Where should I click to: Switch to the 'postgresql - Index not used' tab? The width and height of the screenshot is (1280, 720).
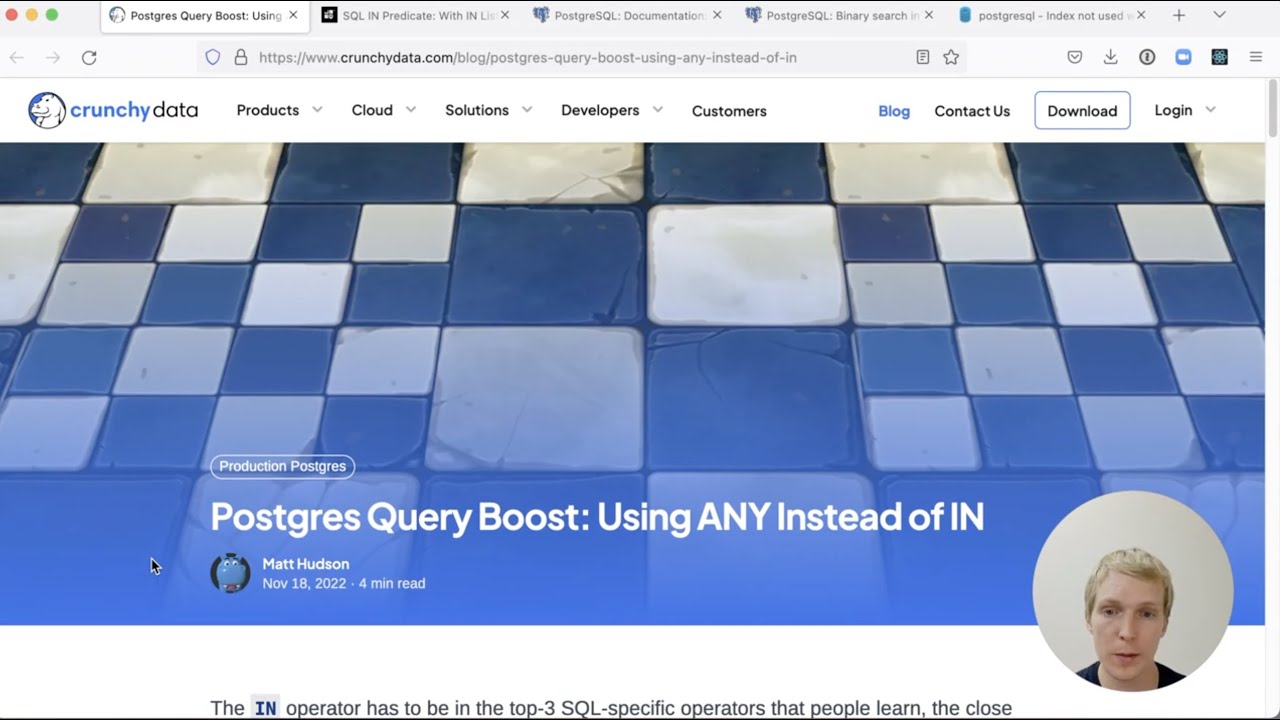[x=1050, y=15]
